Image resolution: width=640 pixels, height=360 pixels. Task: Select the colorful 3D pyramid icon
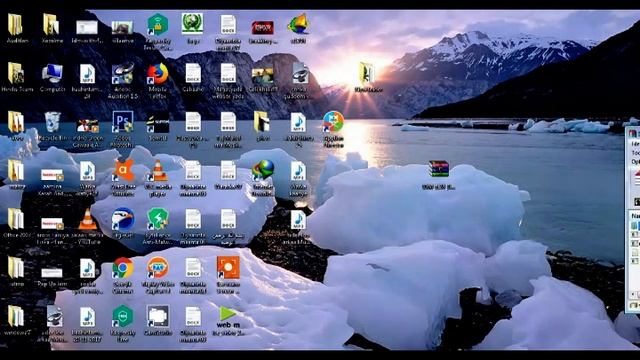coord(298,25)
